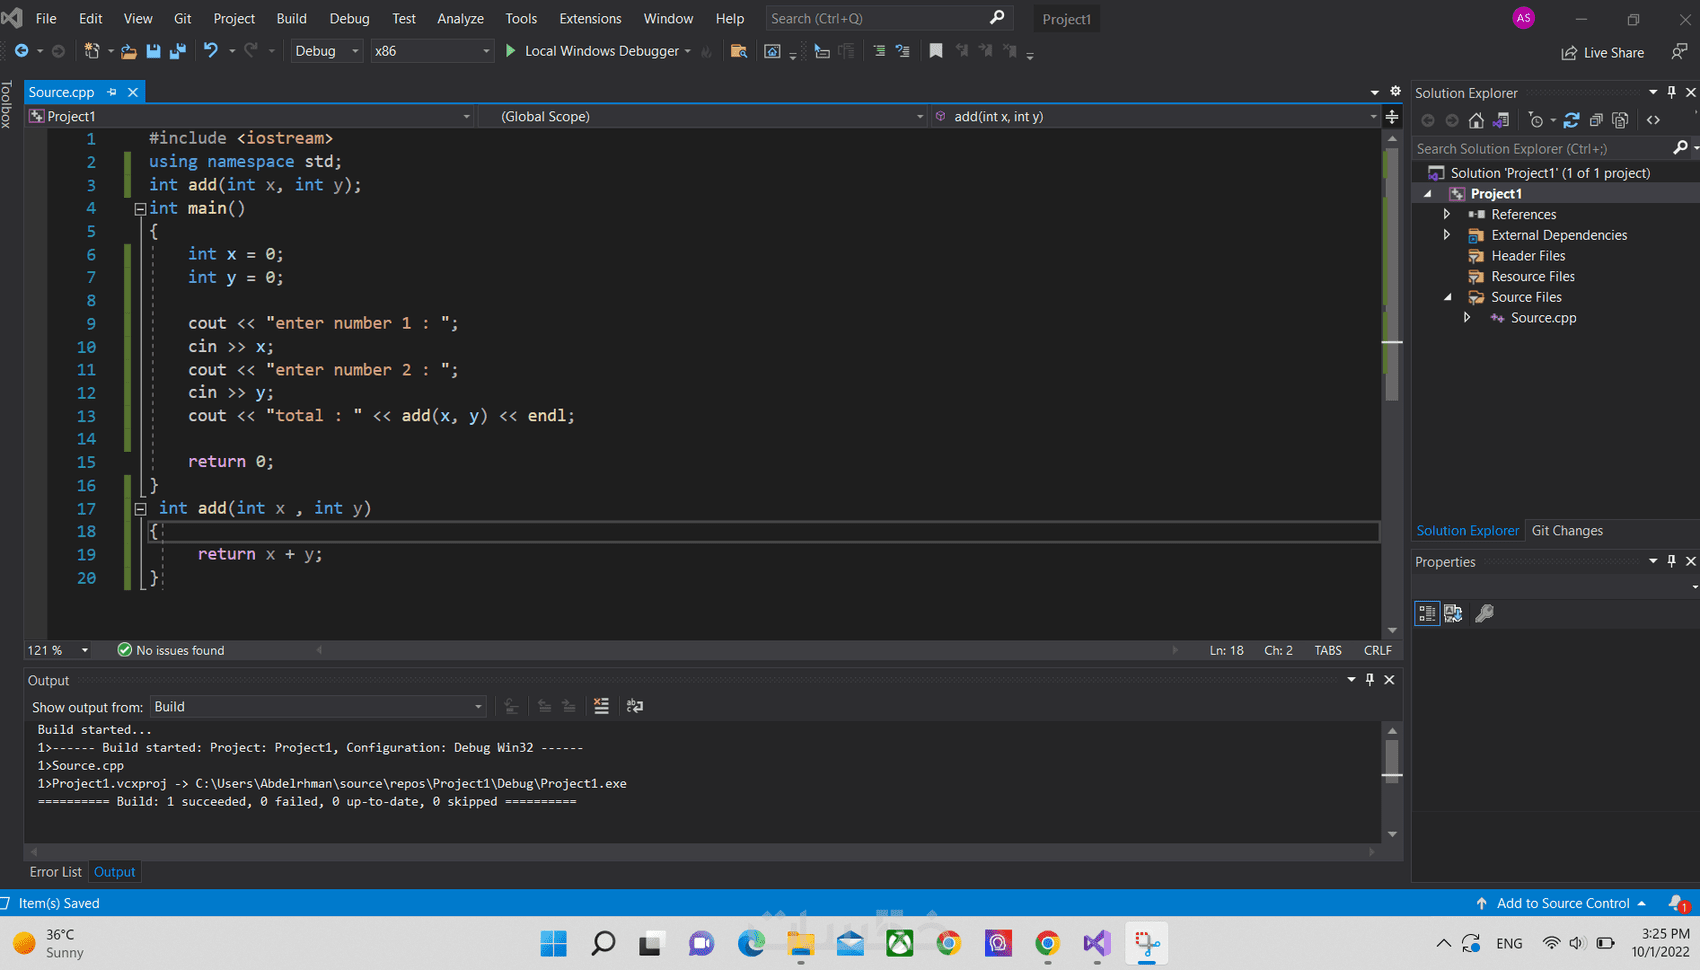Image resolution: width=1700 pixels, height=970 pixels.
Task: Toggle auto-hide pin on Output panel
Action: pos(1370,680)
